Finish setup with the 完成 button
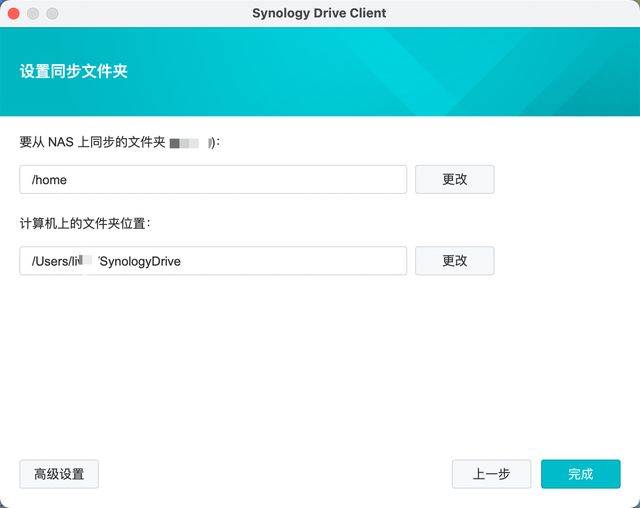The width and height of the screenshot is (640, 508). (x=581, y=474)
